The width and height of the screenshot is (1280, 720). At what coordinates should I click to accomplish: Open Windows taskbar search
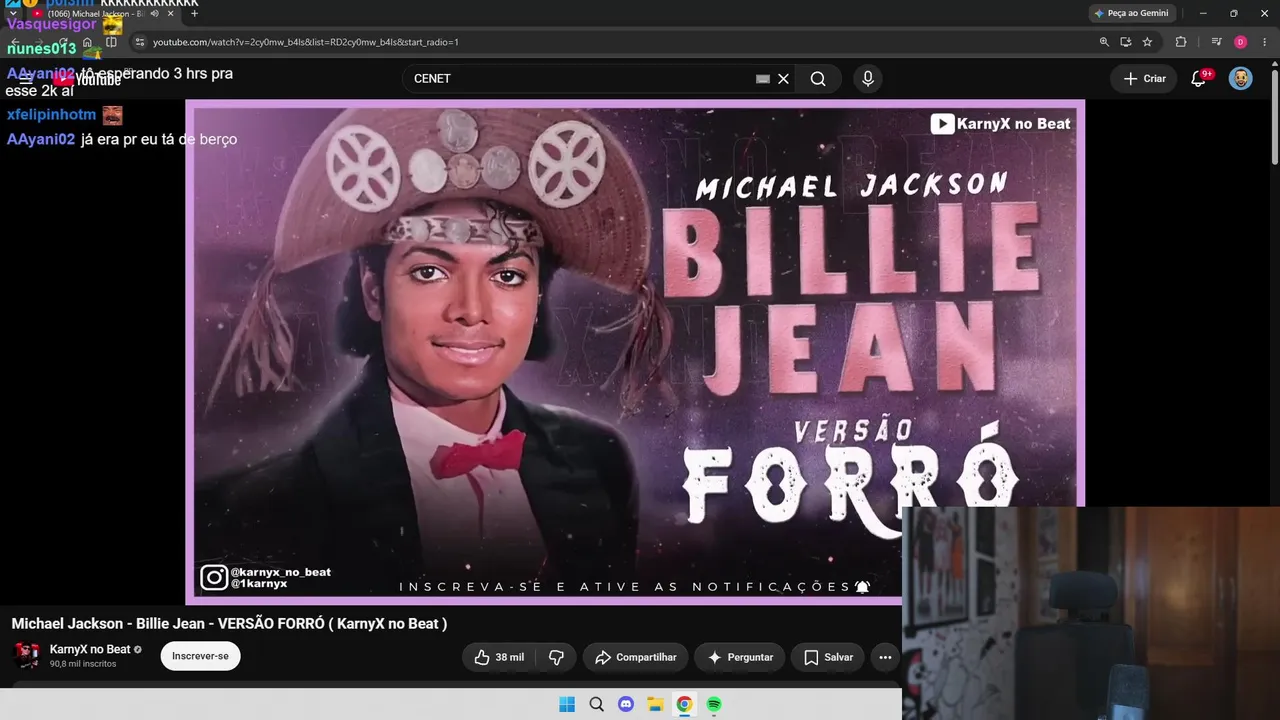[597, 704]
